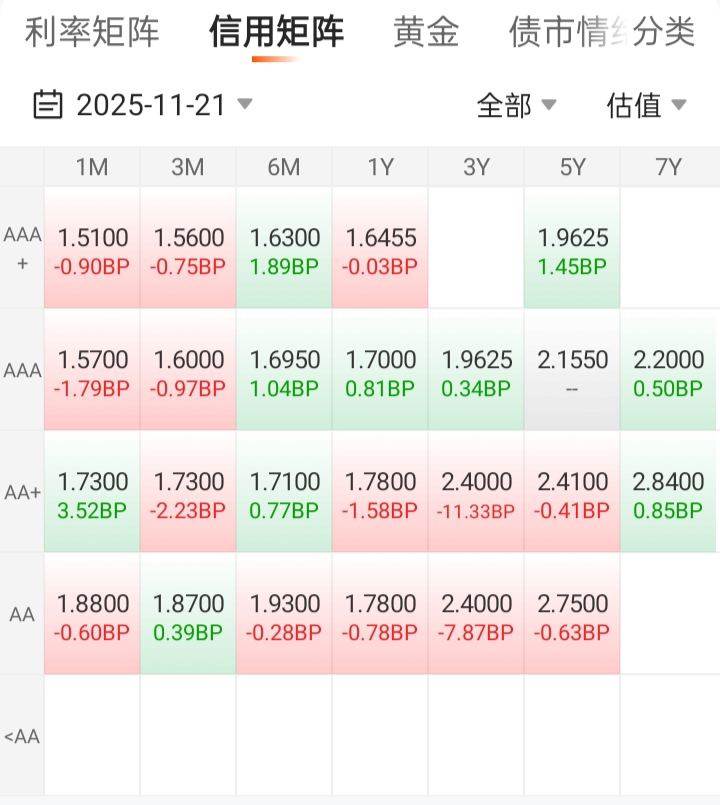Open the 黄金 tab
Image resolution: width=720 pixels, height=805 pixels.
click(x=426, y=33)
